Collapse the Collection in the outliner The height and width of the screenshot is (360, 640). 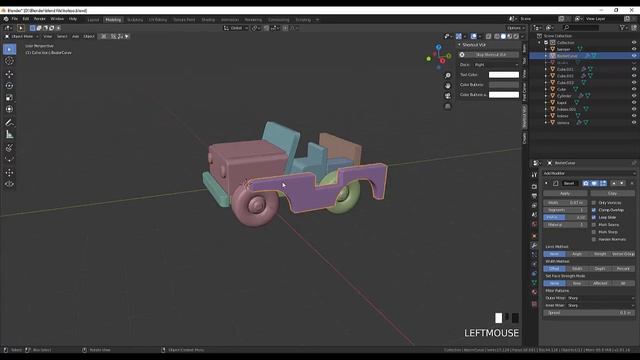point(540,42)
